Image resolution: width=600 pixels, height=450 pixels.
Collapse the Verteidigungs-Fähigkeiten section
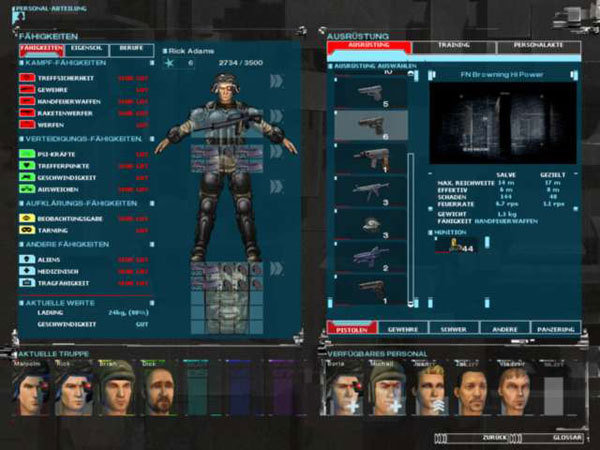[x=152, y=139]
